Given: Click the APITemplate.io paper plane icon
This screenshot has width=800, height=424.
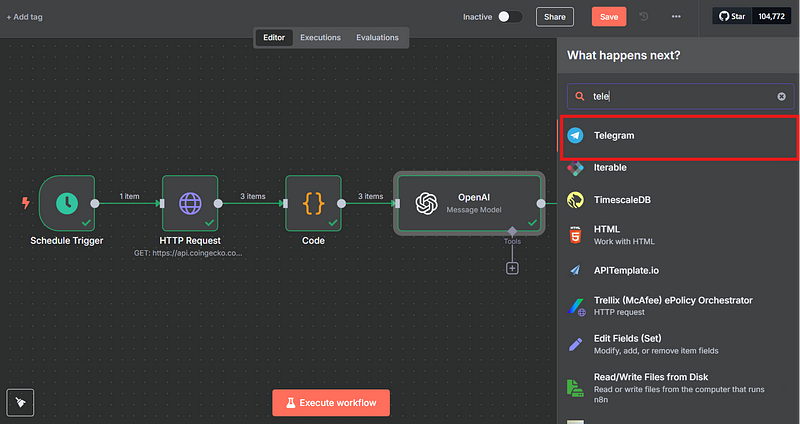Looking at the screenshot, I should click(x=576, y=270).
